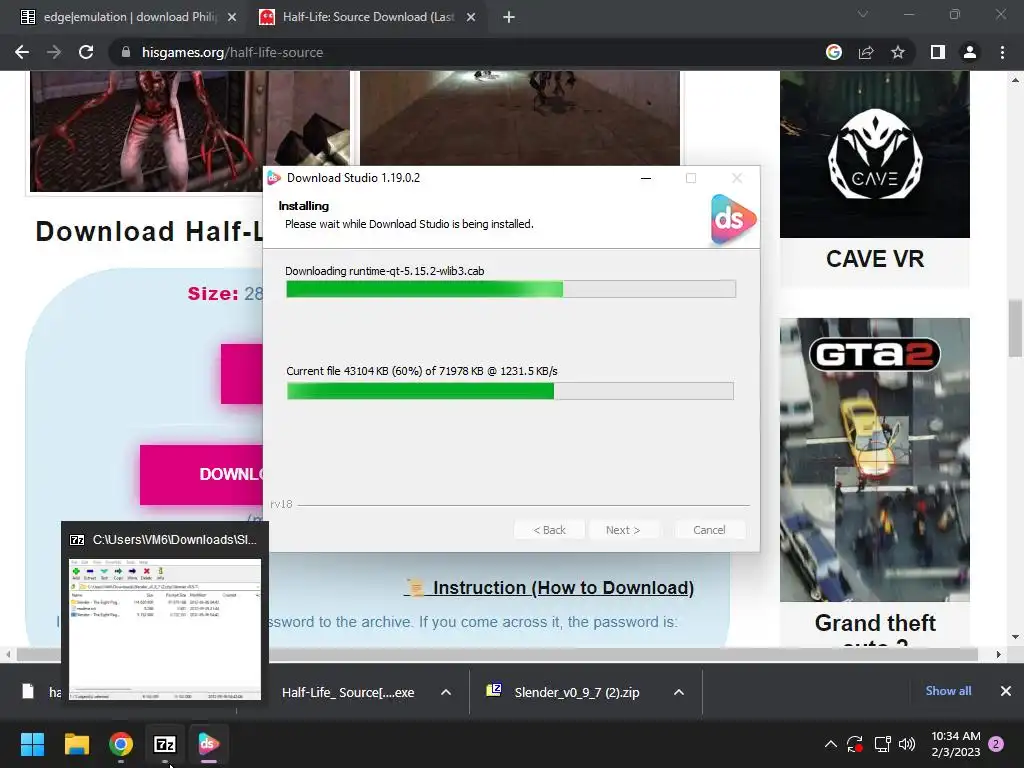Viewport: 1024px width, 768px height.
Task: Close the edge|emulation tab
Action: [x=232, y=17]
